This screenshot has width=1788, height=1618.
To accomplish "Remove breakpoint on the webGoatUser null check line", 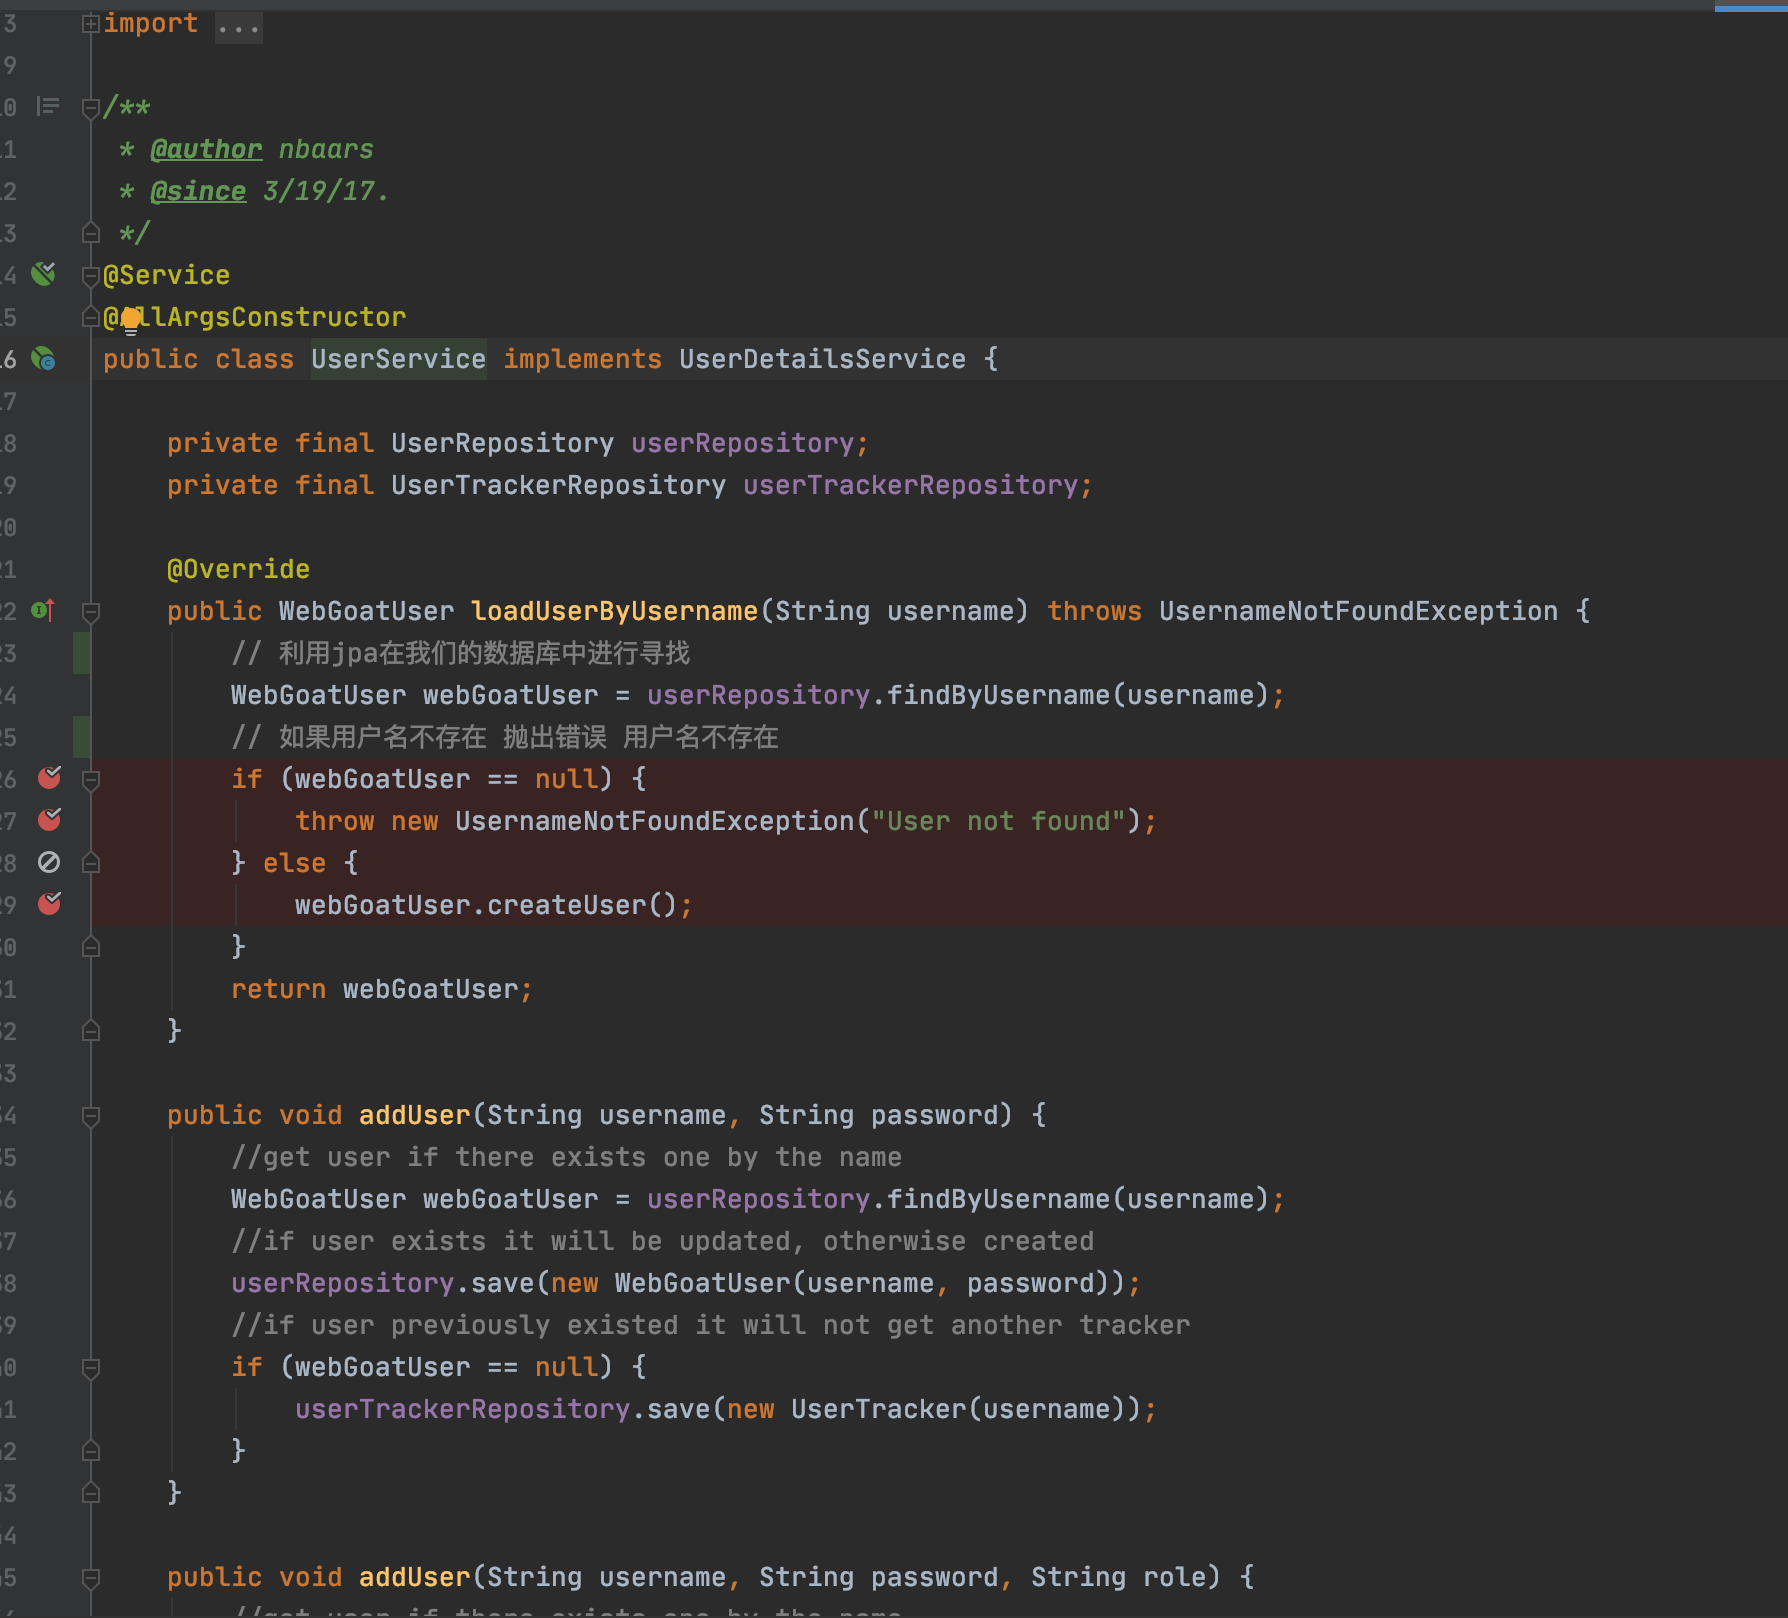I will 49,778.
